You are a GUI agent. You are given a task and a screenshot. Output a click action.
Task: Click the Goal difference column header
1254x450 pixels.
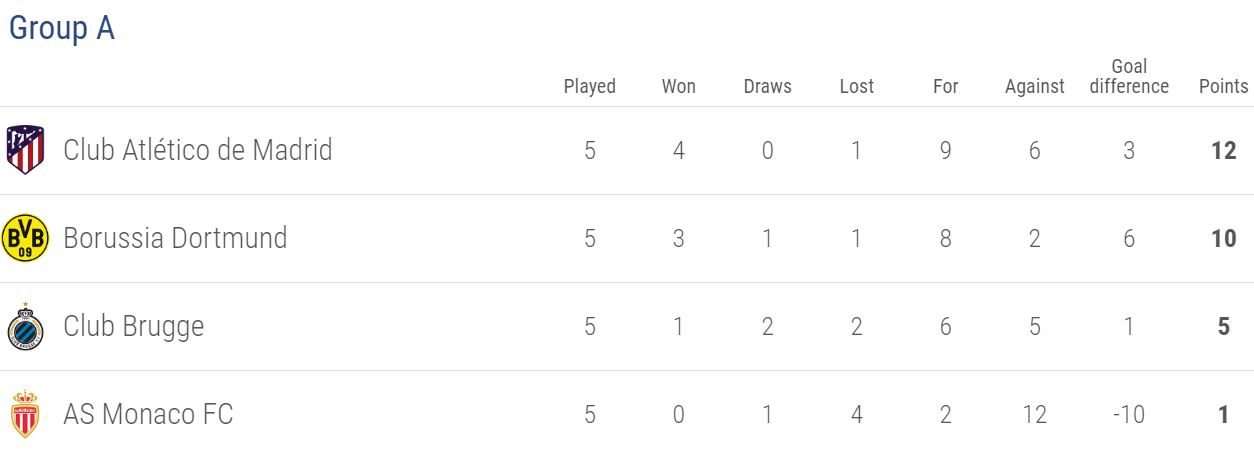[1129, 76]
